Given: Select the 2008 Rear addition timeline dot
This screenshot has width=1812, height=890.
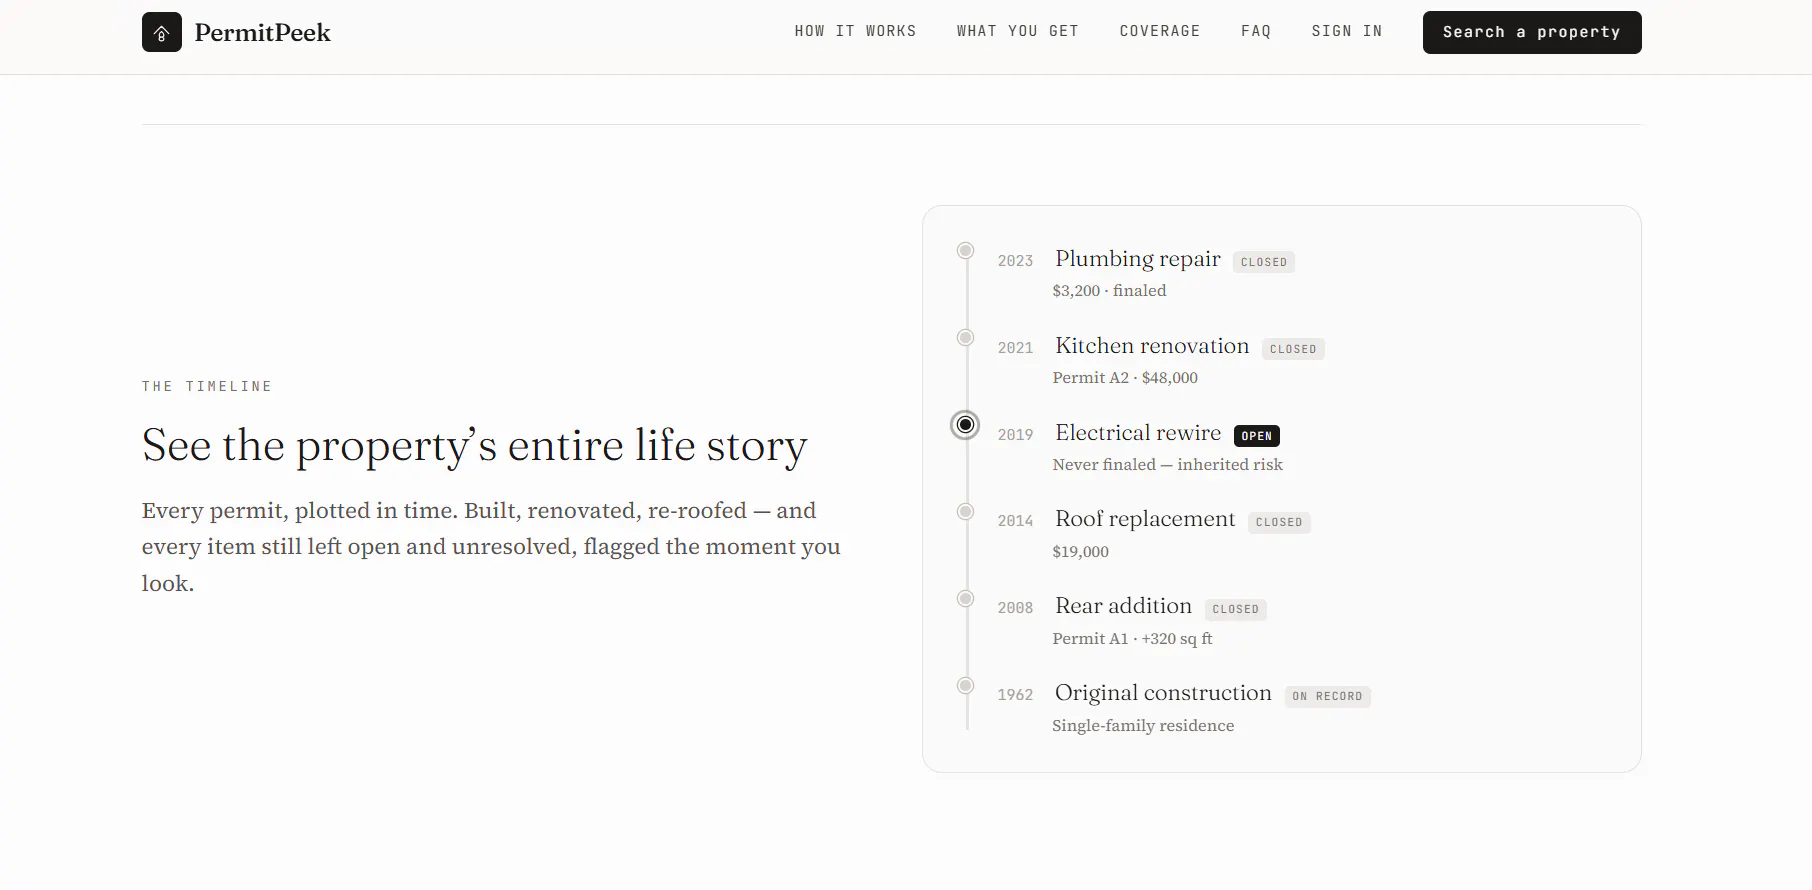Looking at the screenshot, I should (965, 599).
